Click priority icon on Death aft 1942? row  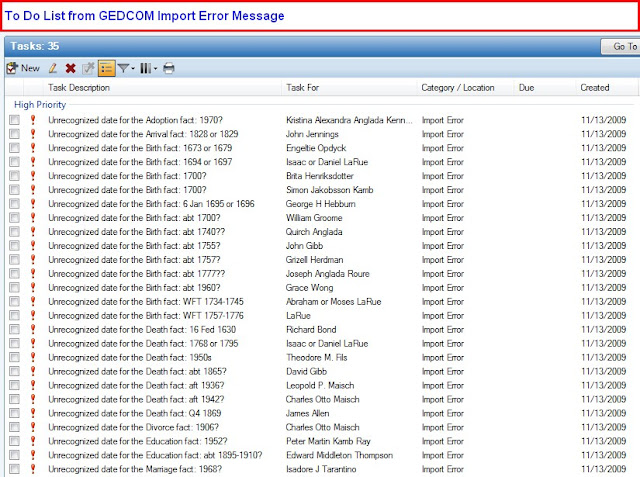[33, 399]
